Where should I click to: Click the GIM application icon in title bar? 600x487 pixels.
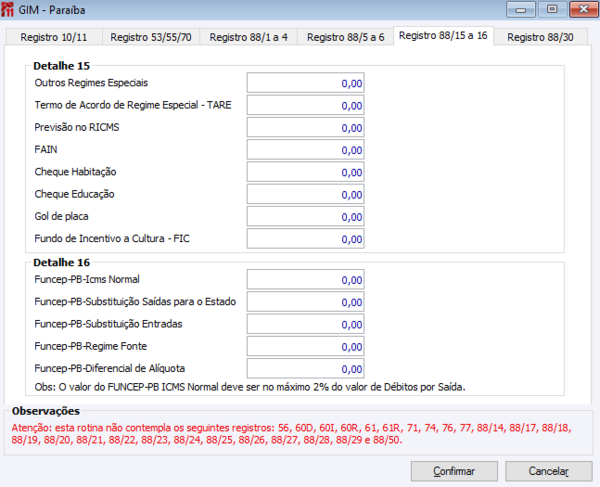8,10
